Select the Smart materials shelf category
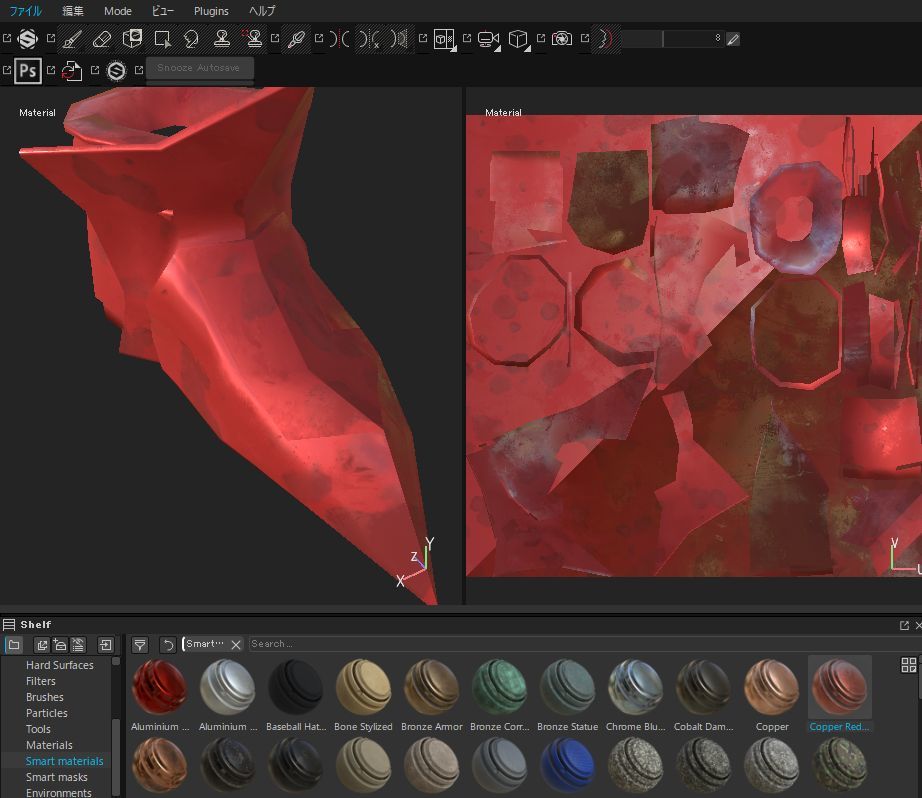 pos(65,761)
